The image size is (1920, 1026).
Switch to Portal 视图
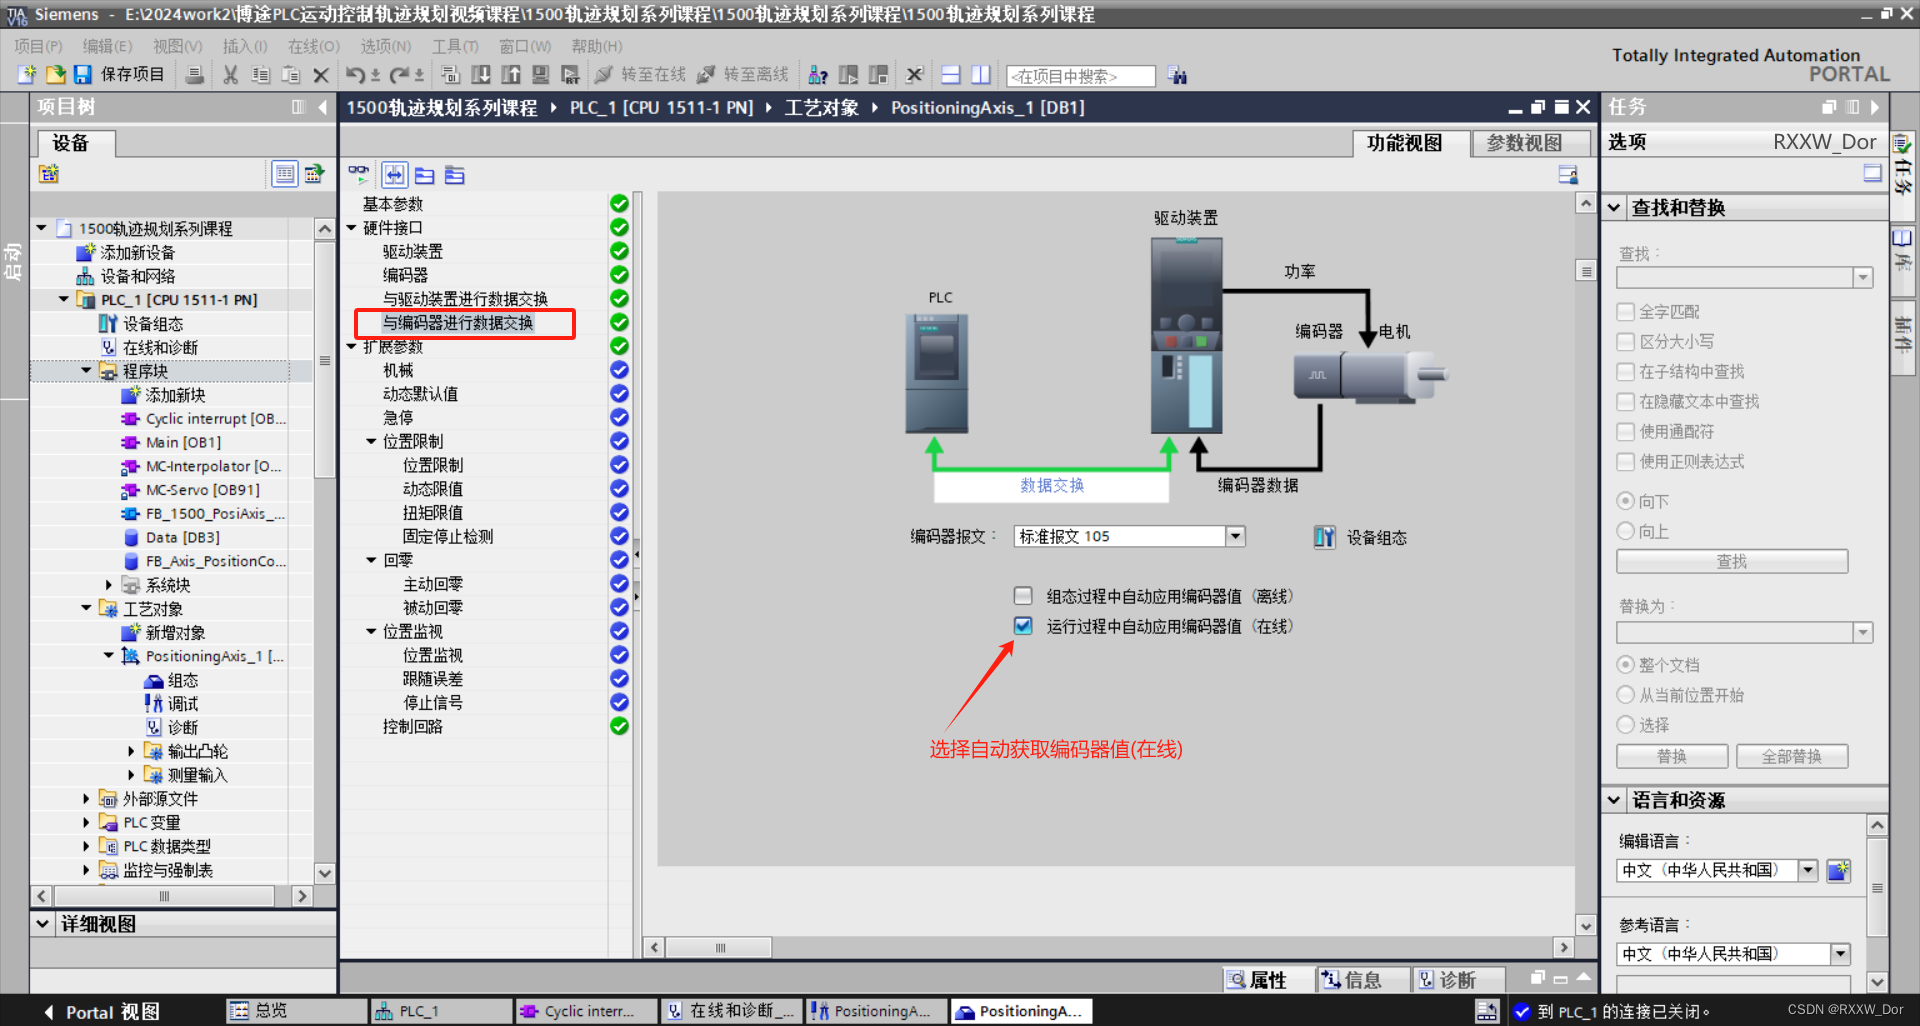click(101, 1012)
